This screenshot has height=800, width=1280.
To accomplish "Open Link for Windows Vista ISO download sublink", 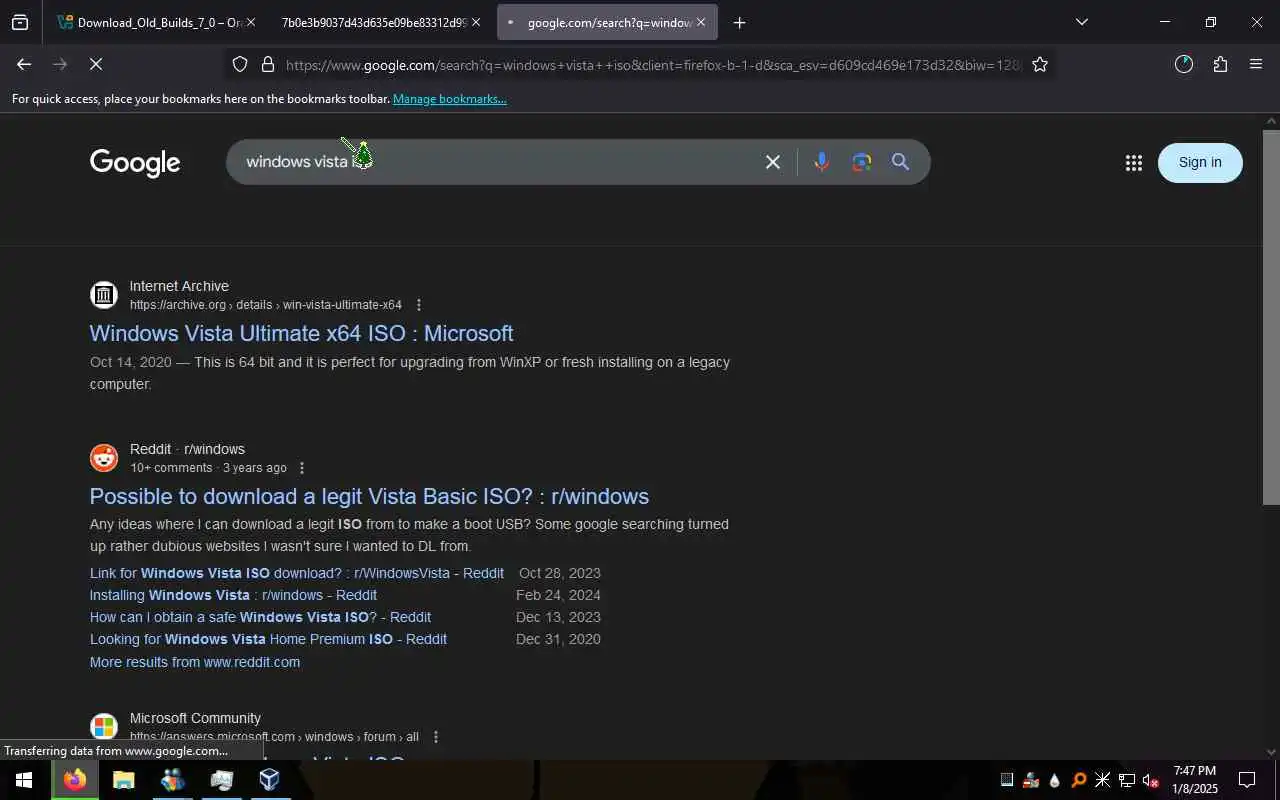I will click(x=297, y=573).
